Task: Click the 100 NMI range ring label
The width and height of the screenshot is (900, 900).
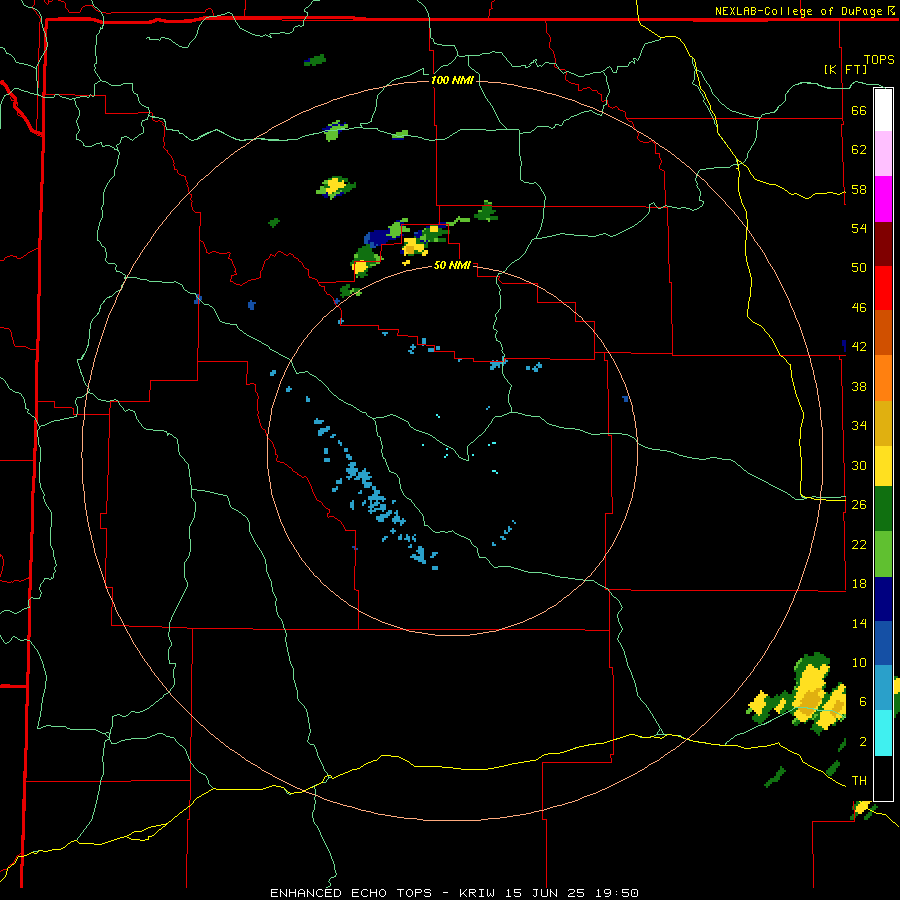Action: click(x=452, y=80)
